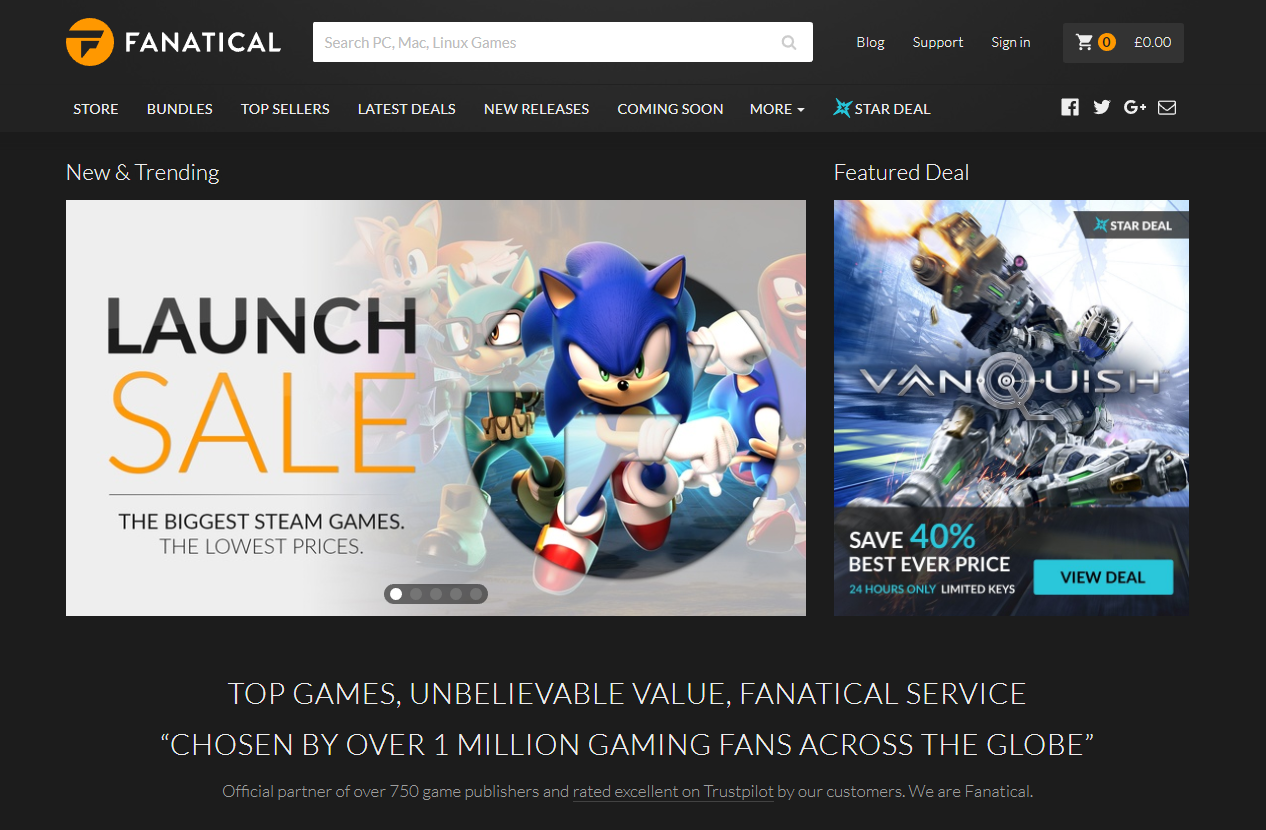The width and height of the screenshot is (1266, 830).
Task: Click the email envelope icon
Action: [1167, 107]
